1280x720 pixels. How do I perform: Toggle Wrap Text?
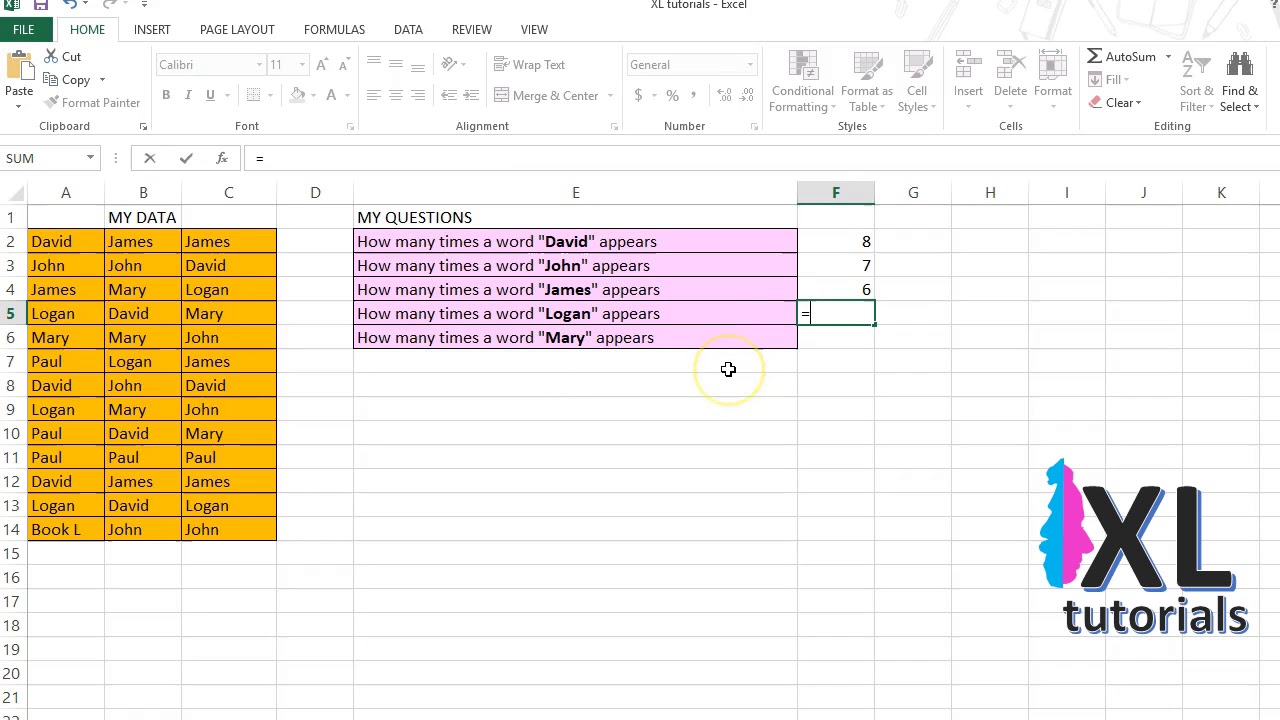(x=530, y=65)
